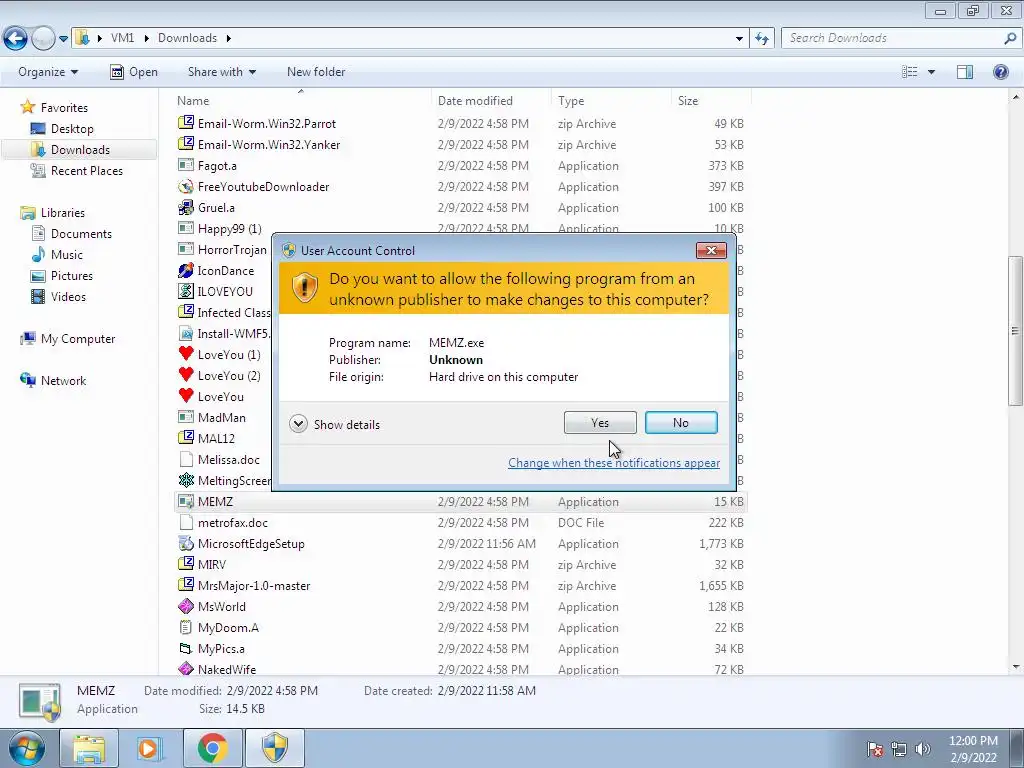
Task: Open Change when these notifications appear link
Action: pyautogui.click(x=614, y=463)
